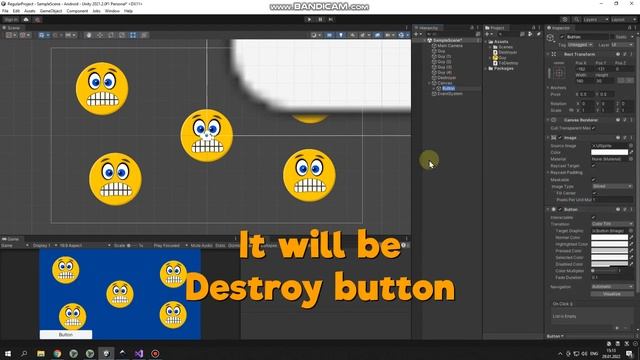Open the Tag dropdown in Inspector
640x360 pixels.
pos(580,44)
